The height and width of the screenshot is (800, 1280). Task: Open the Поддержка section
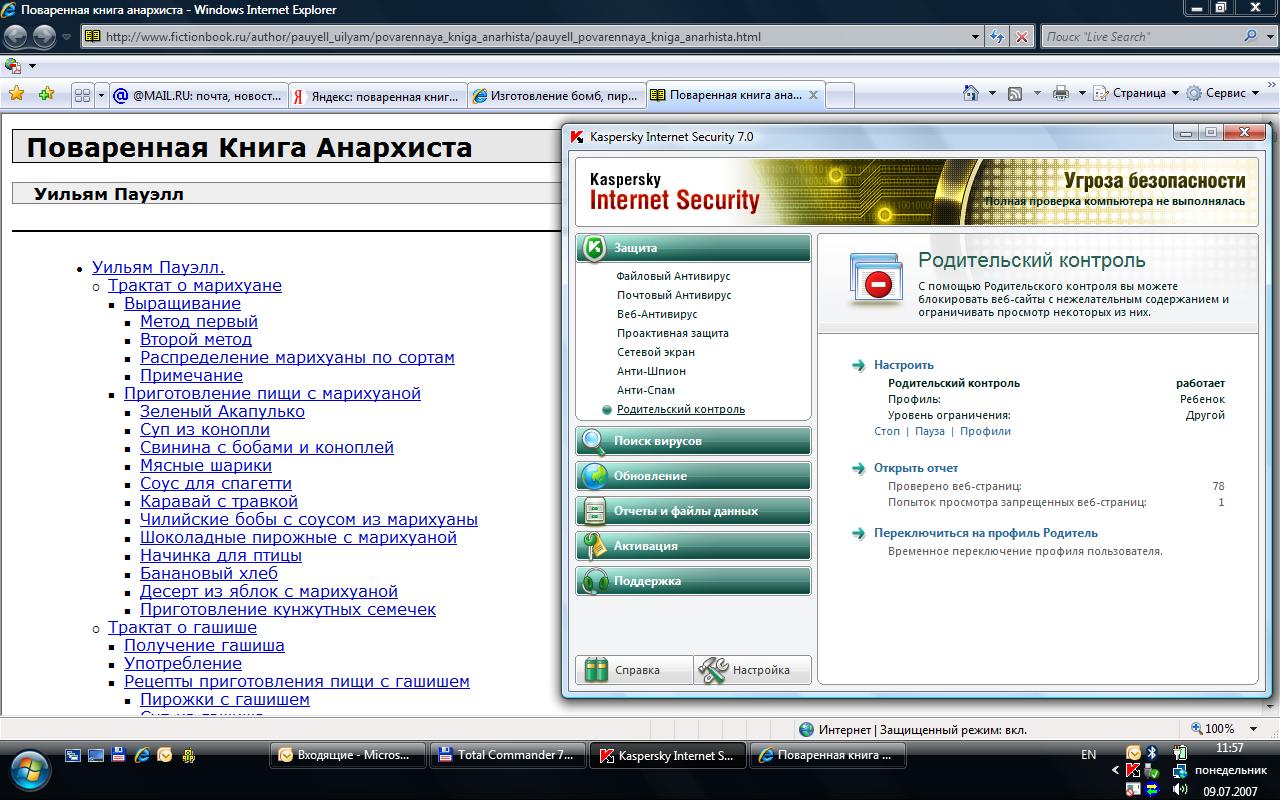(693, 581)
